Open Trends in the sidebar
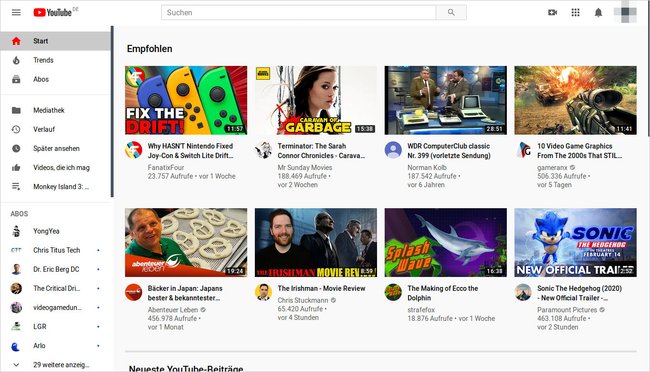Screen dimensions: 650x372 click(x=56, y=60)
